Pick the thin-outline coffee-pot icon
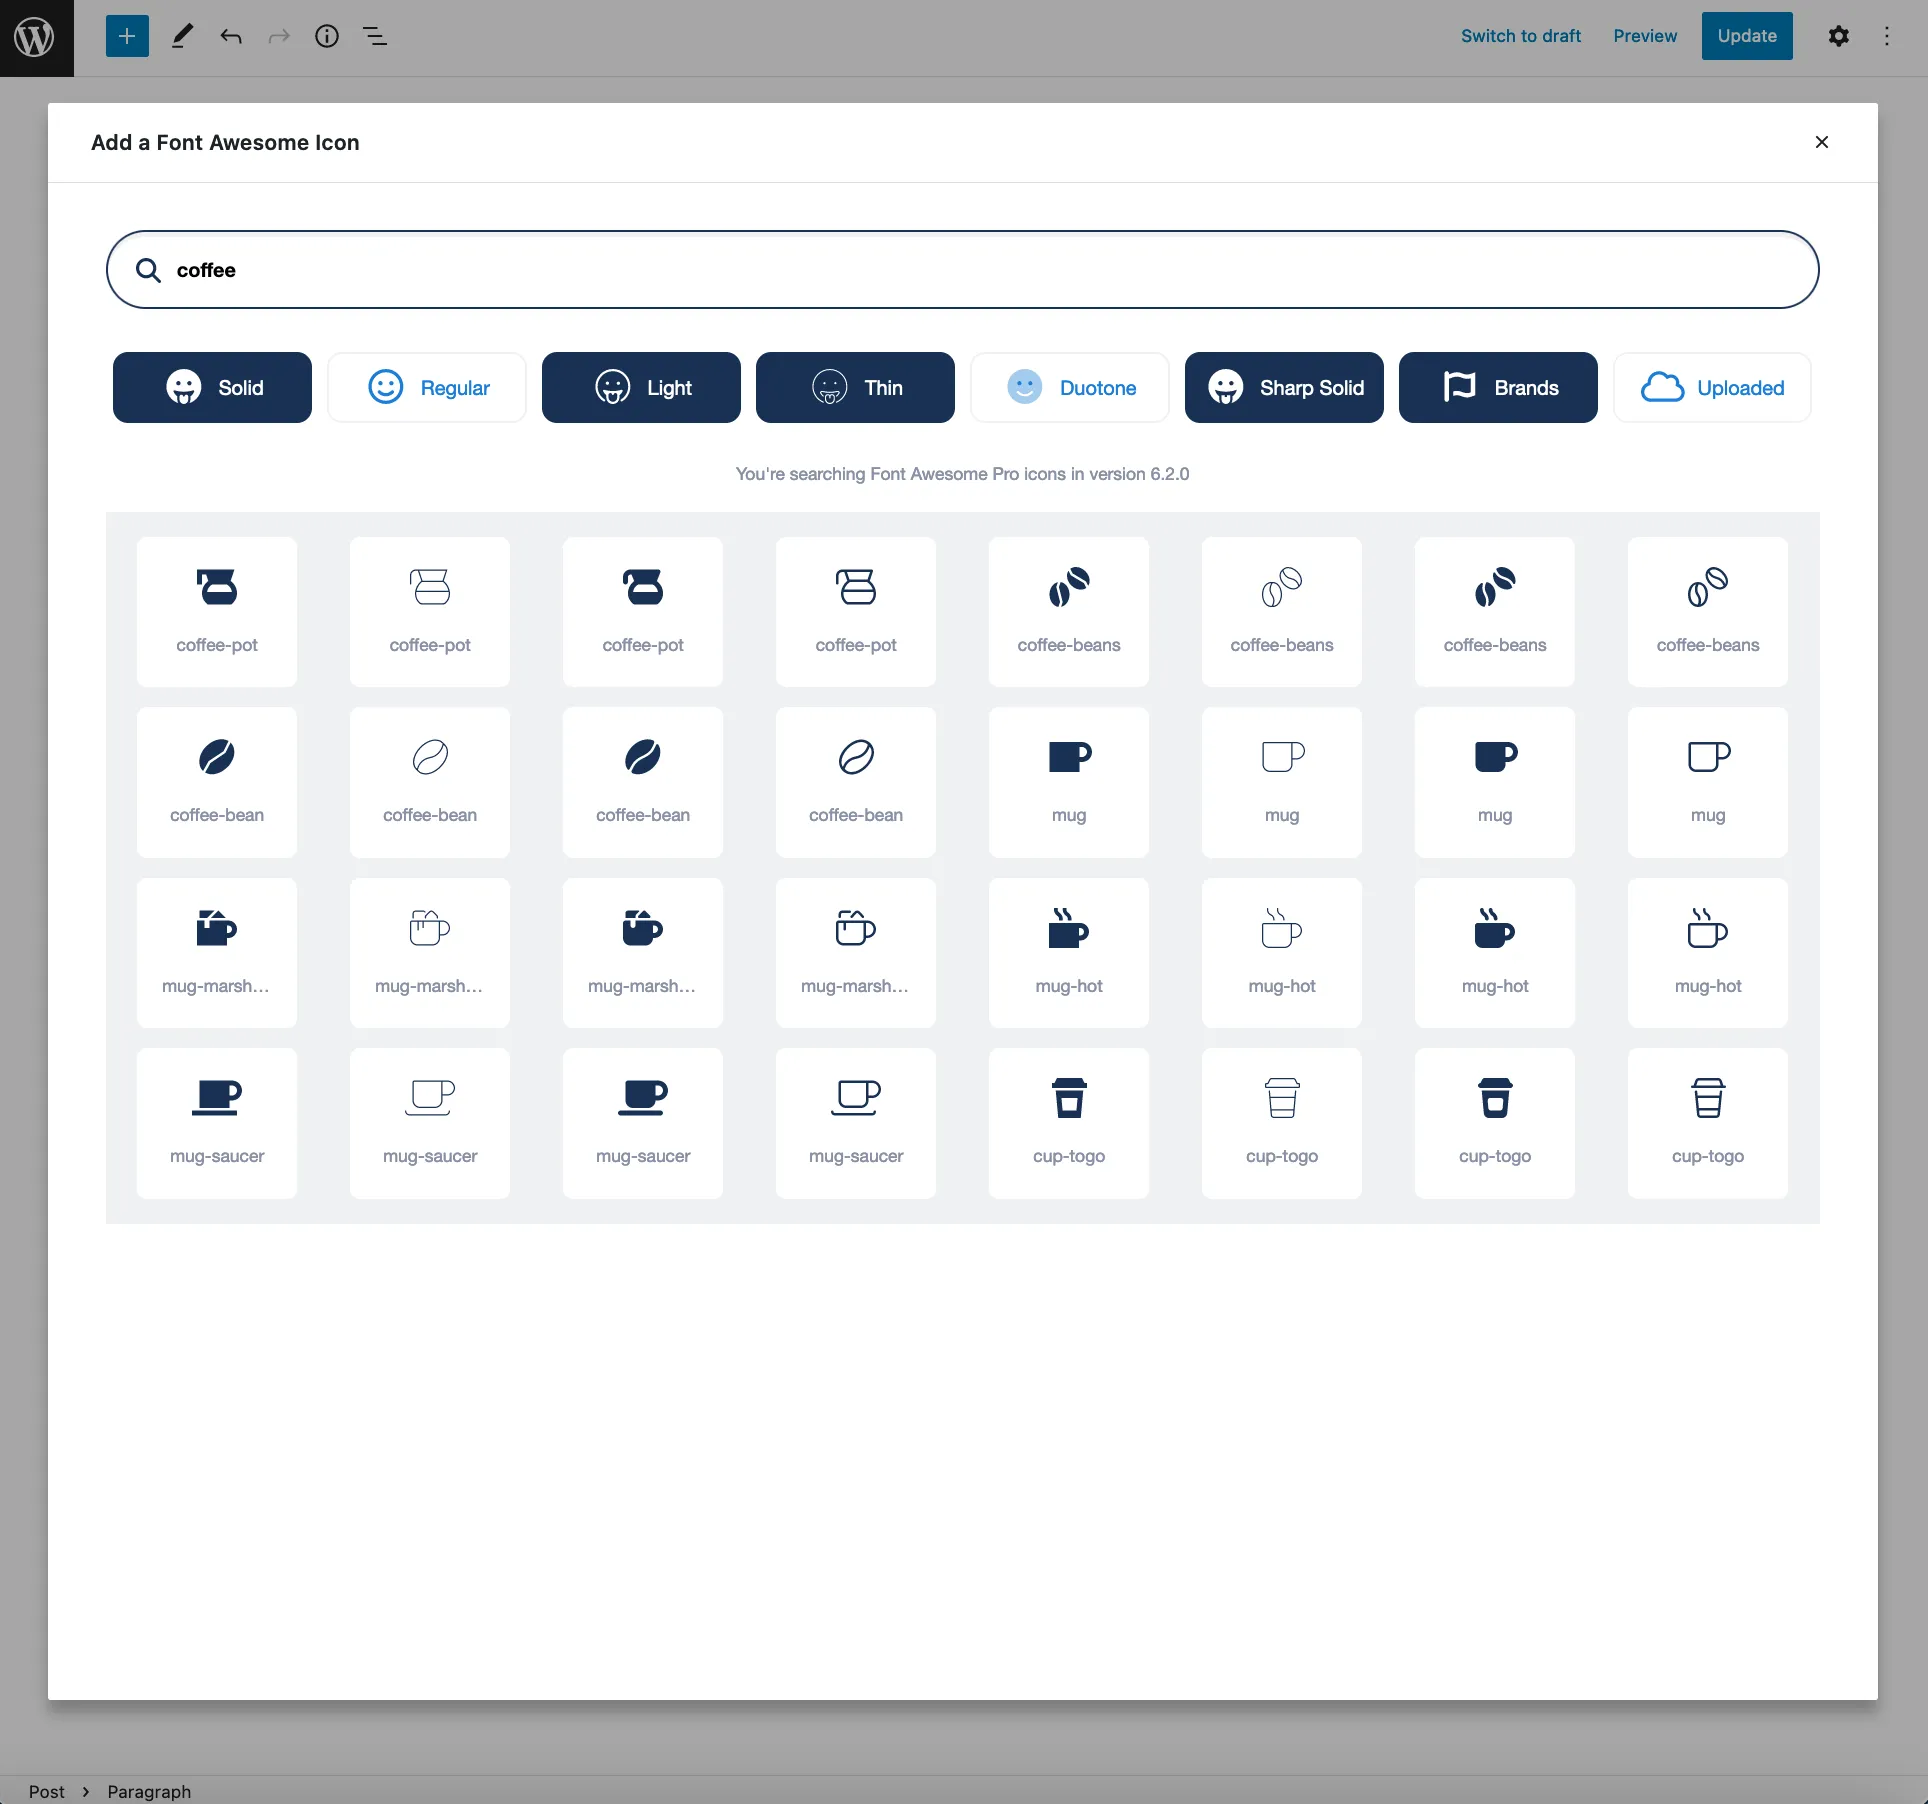This screenshot has width=1928, height=1804. click(x=430, y=612)
